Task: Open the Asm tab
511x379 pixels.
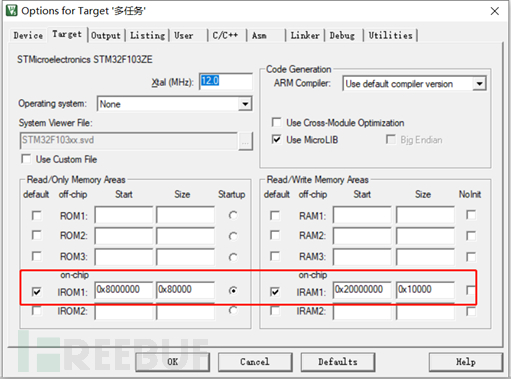Action: tap(259, 35)
